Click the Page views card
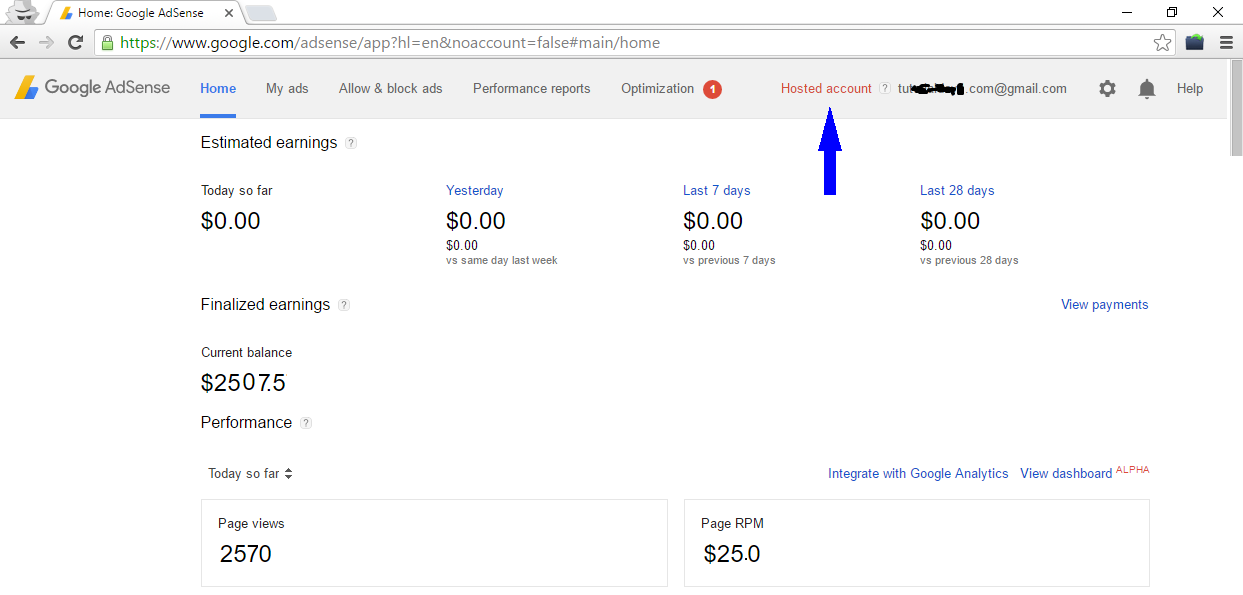1243x595 pixels. (434, 543)
